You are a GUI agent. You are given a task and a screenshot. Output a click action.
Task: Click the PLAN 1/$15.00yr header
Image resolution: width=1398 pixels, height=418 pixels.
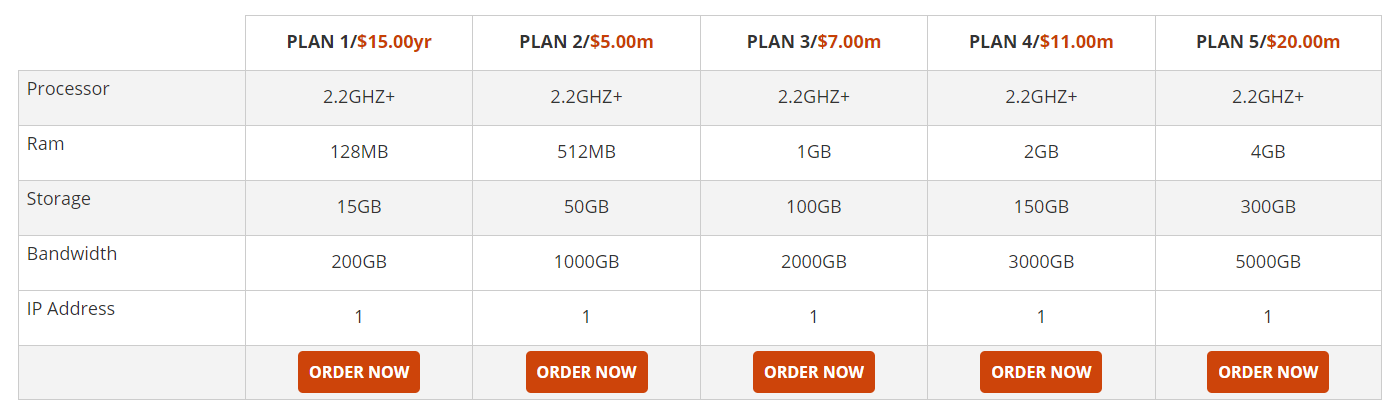359,42
